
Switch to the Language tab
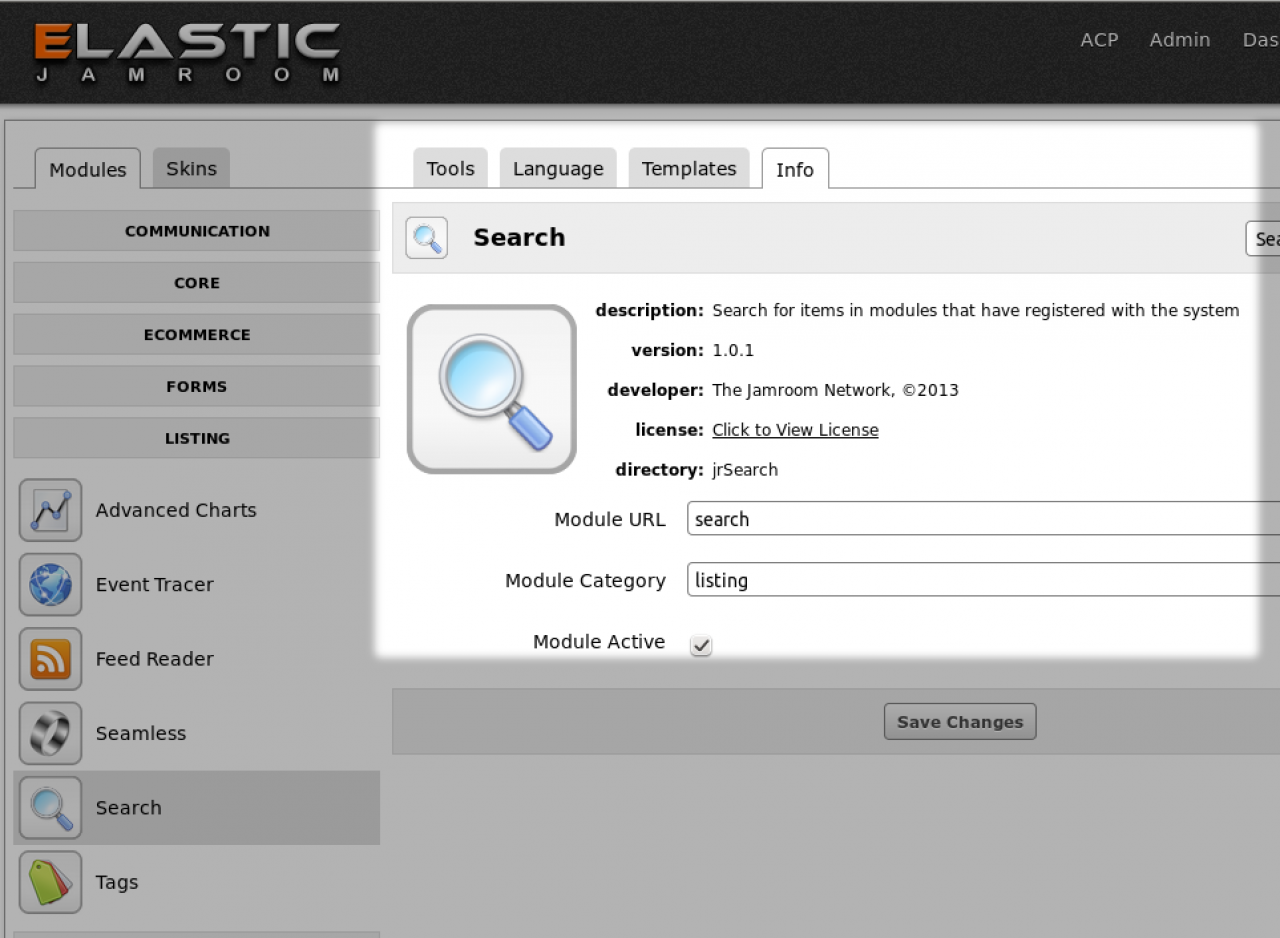558,169
